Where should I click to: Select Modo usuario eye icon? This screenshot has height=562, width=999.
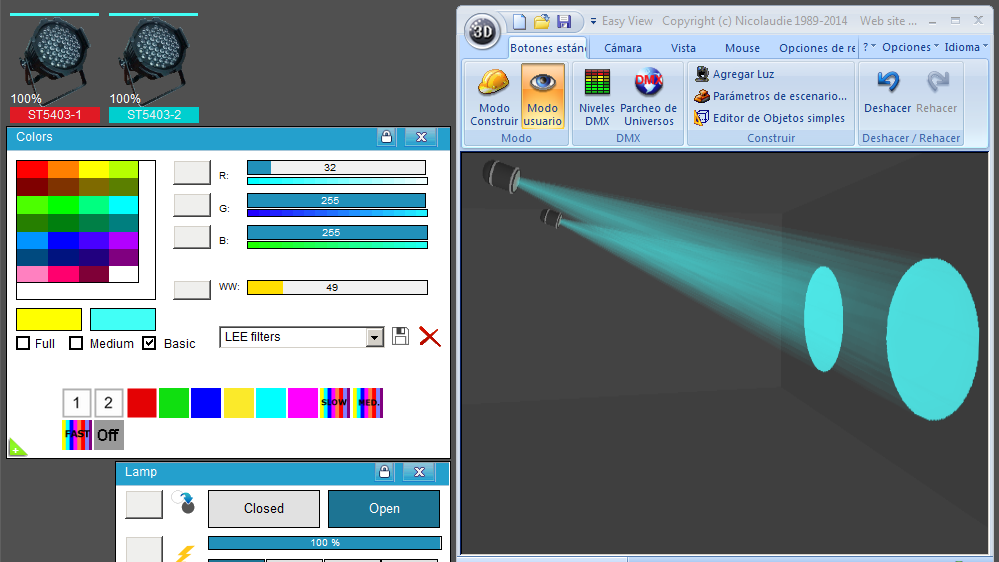(542, 97)
